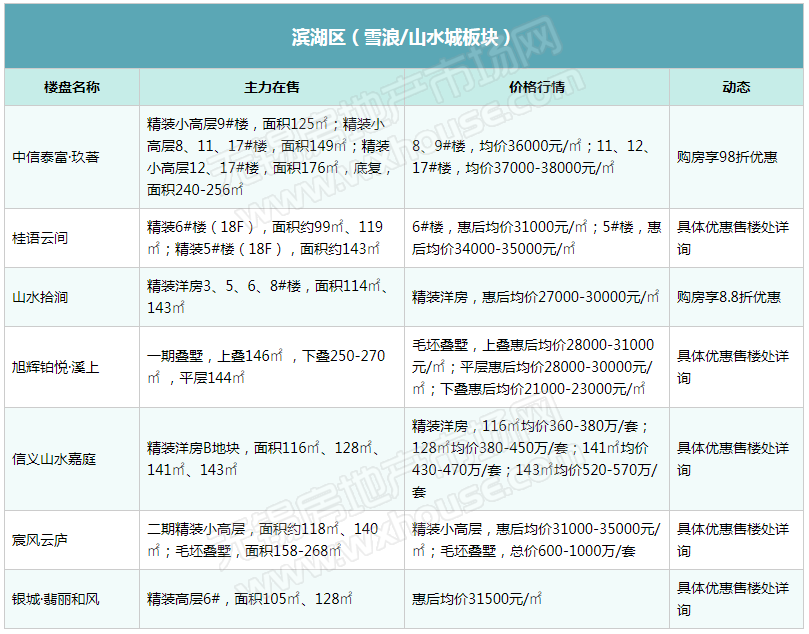Click the 价格行情 column header

536,87
